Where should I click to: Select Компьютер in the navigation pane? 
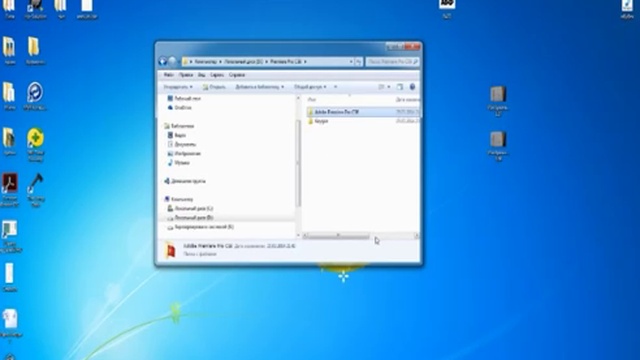coord(178,199)
